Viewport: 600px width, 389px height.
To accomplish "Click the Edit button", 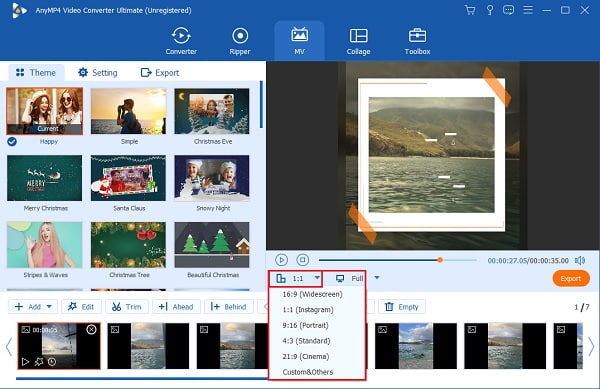I will (81, 307).
